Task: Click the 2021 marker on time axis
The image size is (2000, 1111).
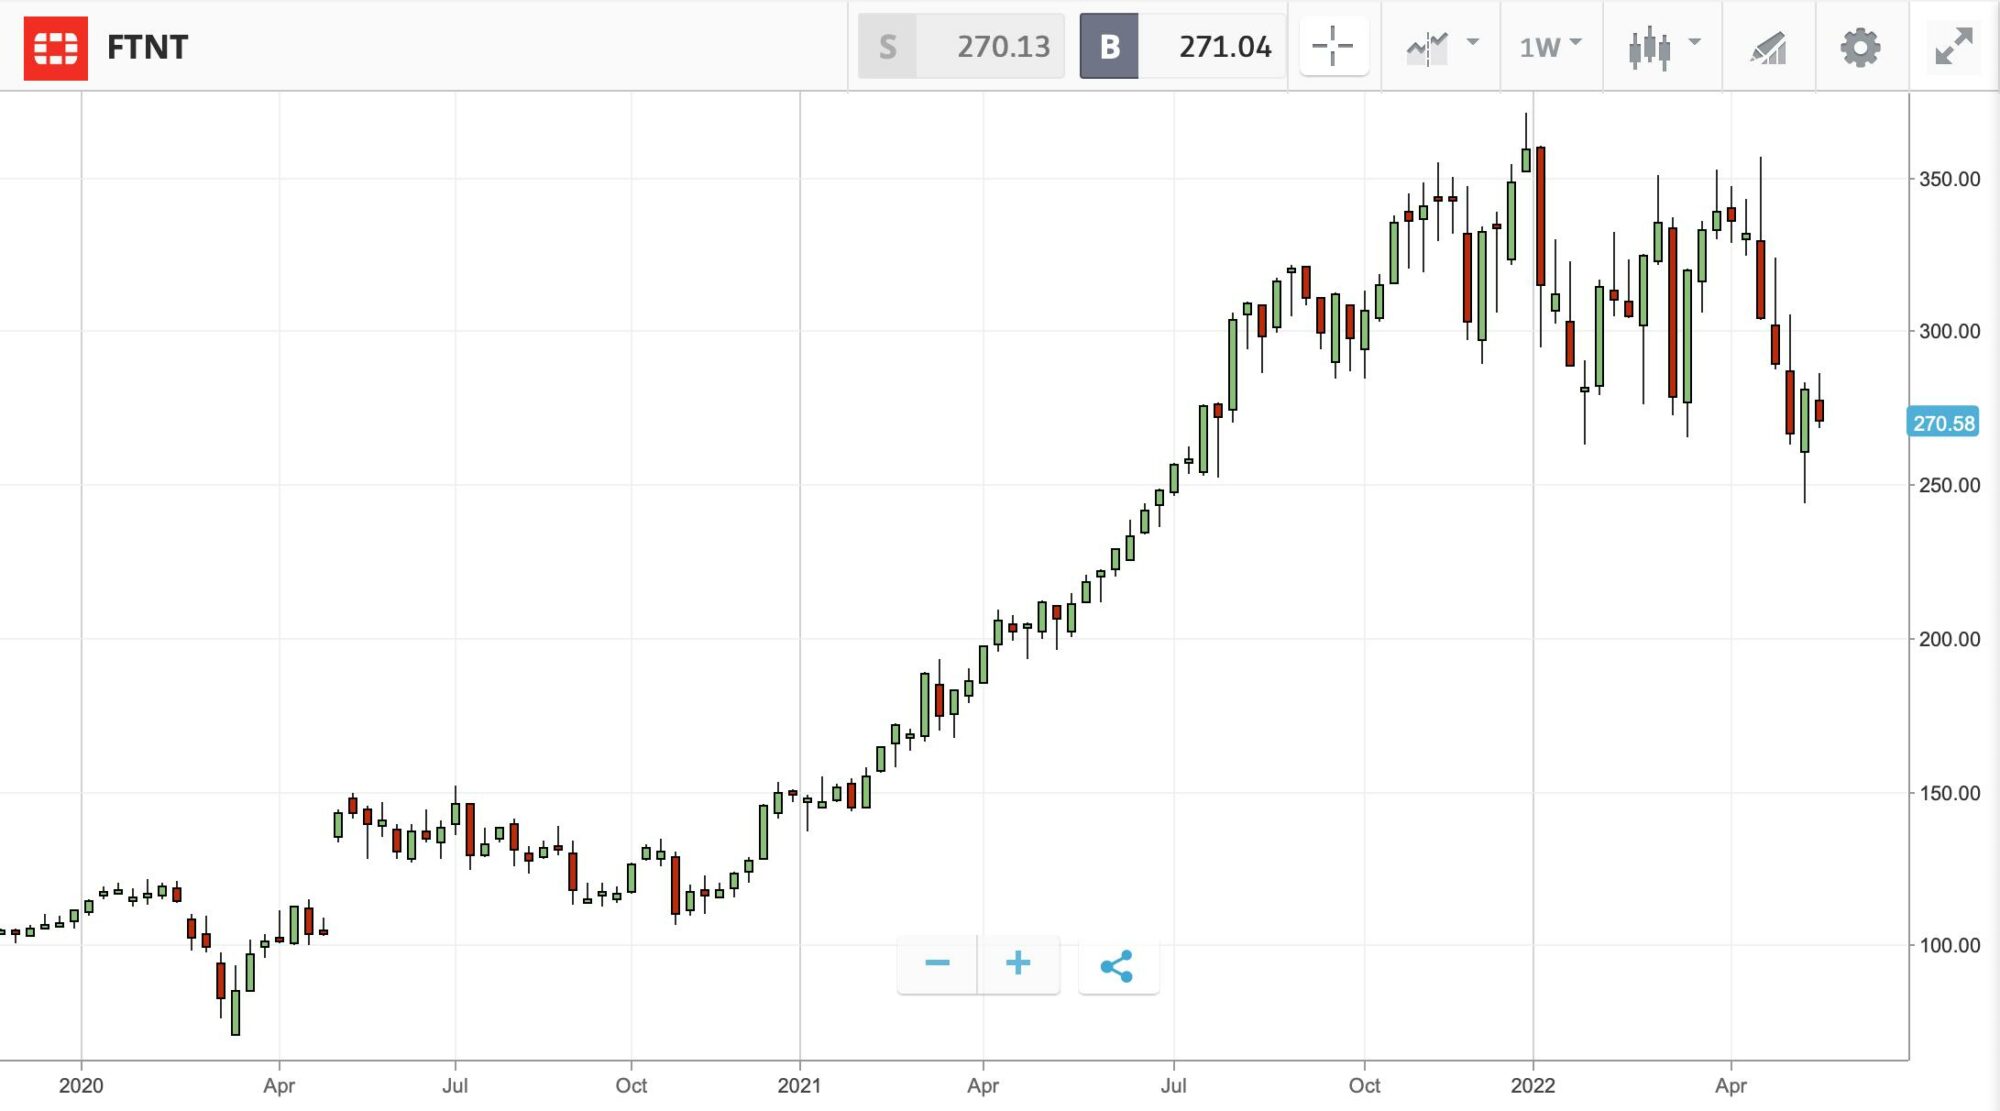Action: point(799,1086)
